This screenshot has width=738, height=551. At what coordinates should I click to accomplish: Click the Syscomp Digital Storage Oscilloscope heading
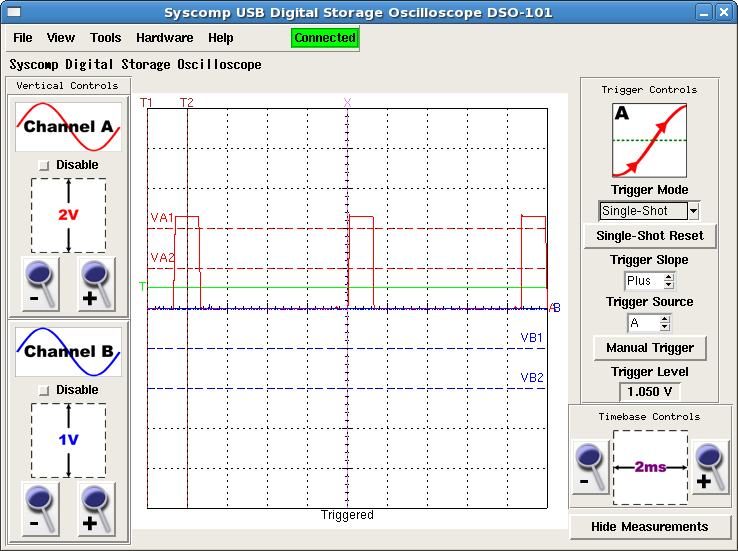click(x=136, y=64)
